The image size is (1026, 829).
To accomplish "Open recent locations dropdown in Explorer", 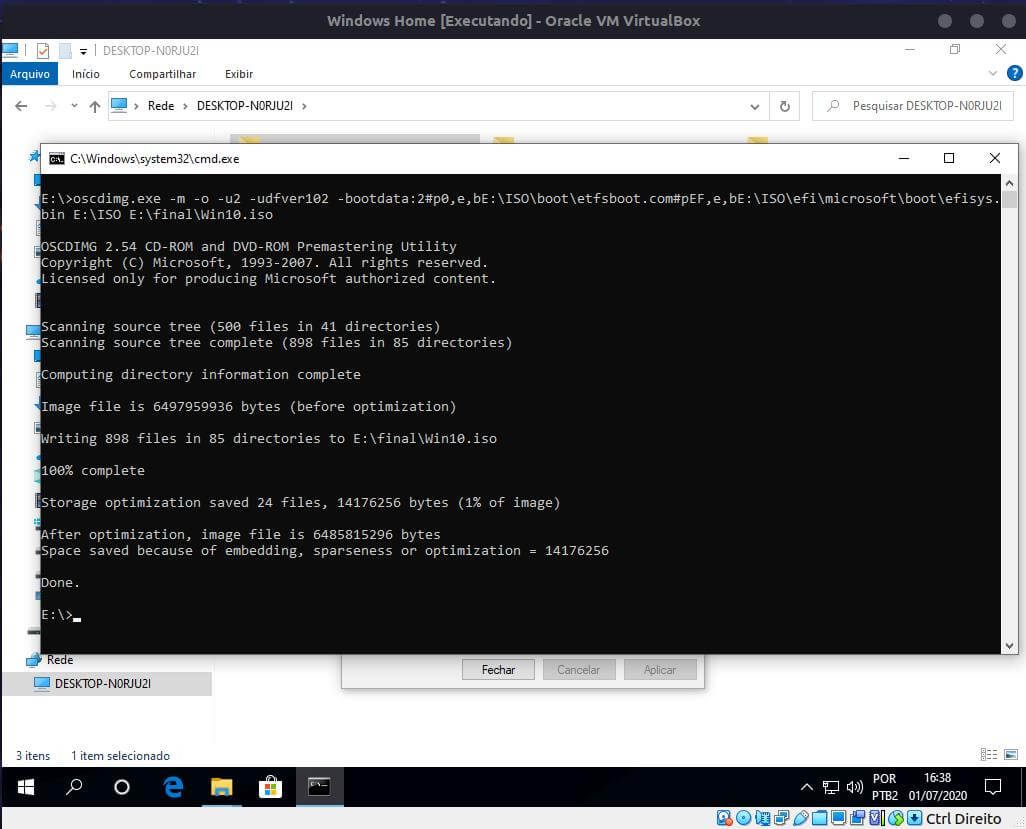I will tap(74, 106).
